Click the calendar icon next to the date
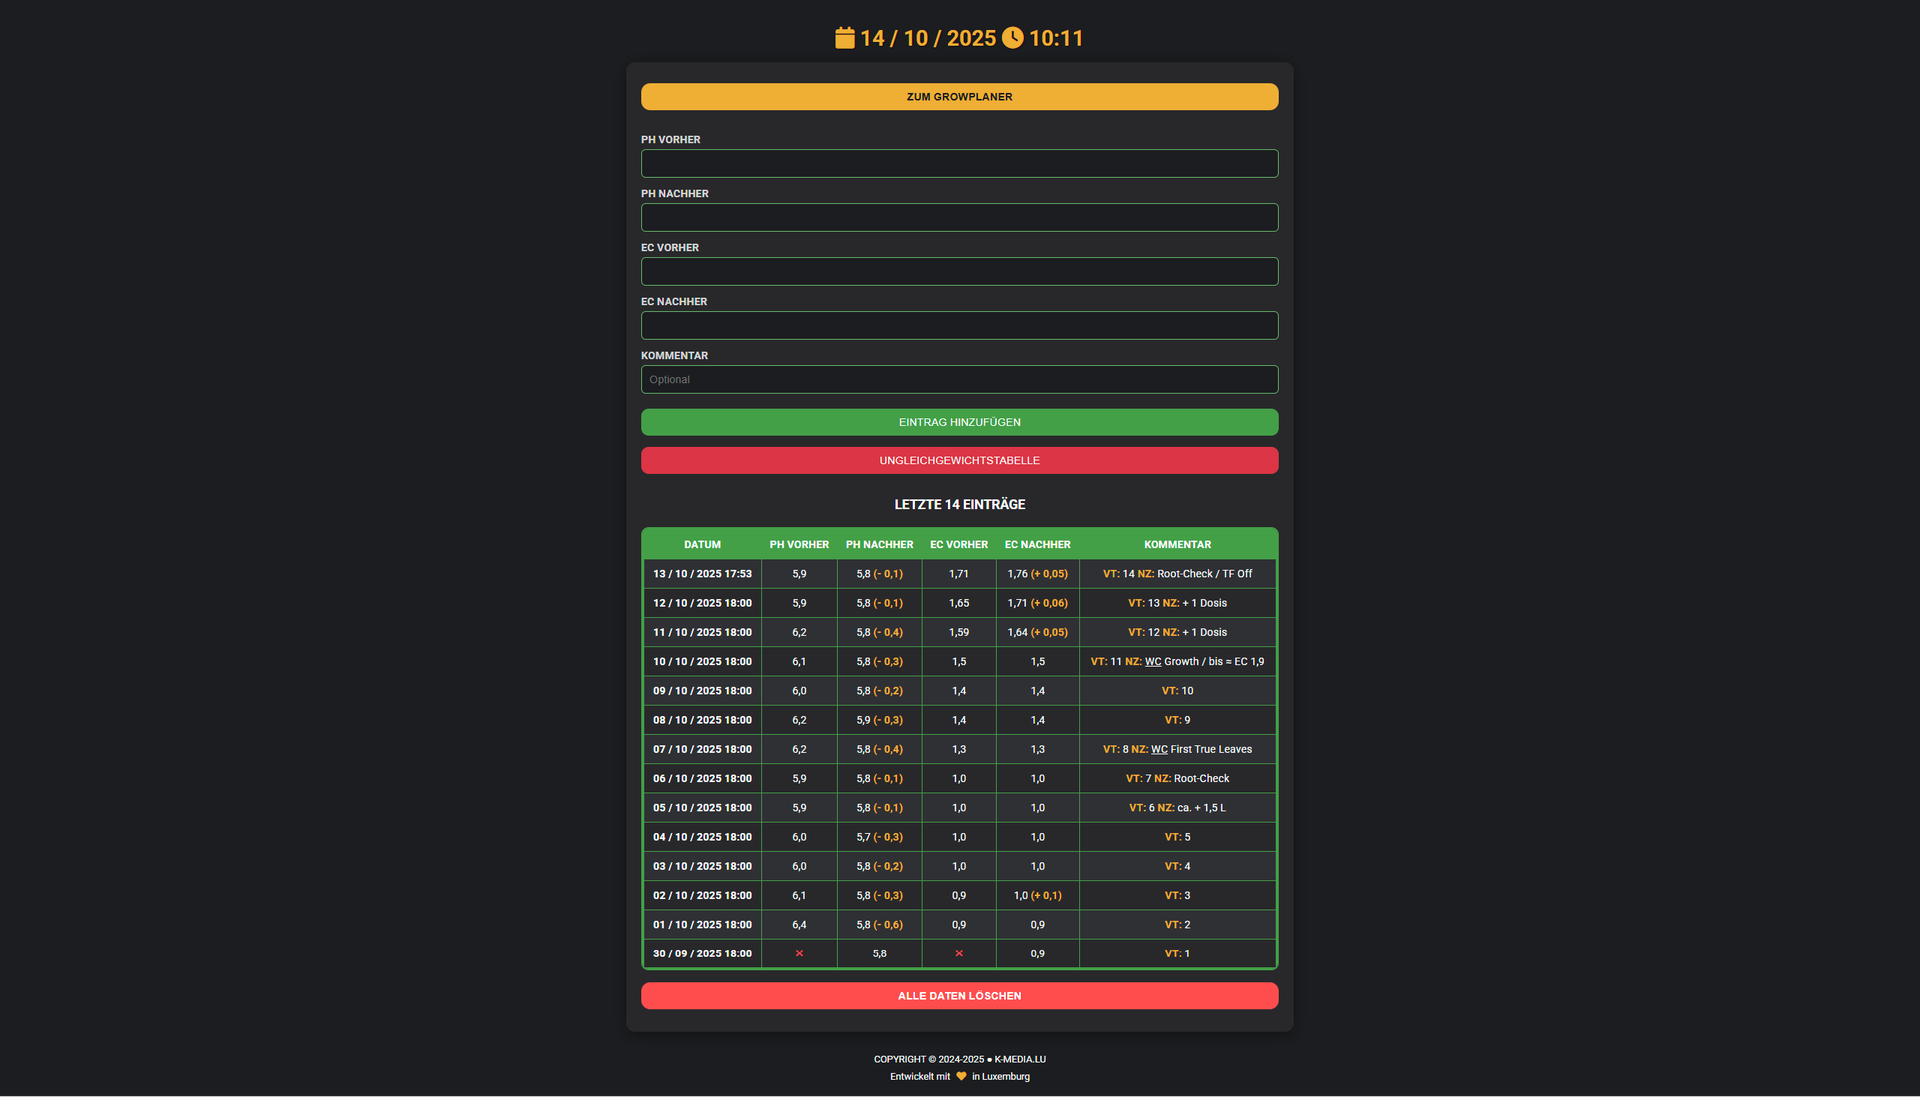Viewport: 1920px width, 1097px height. point(845,38)
